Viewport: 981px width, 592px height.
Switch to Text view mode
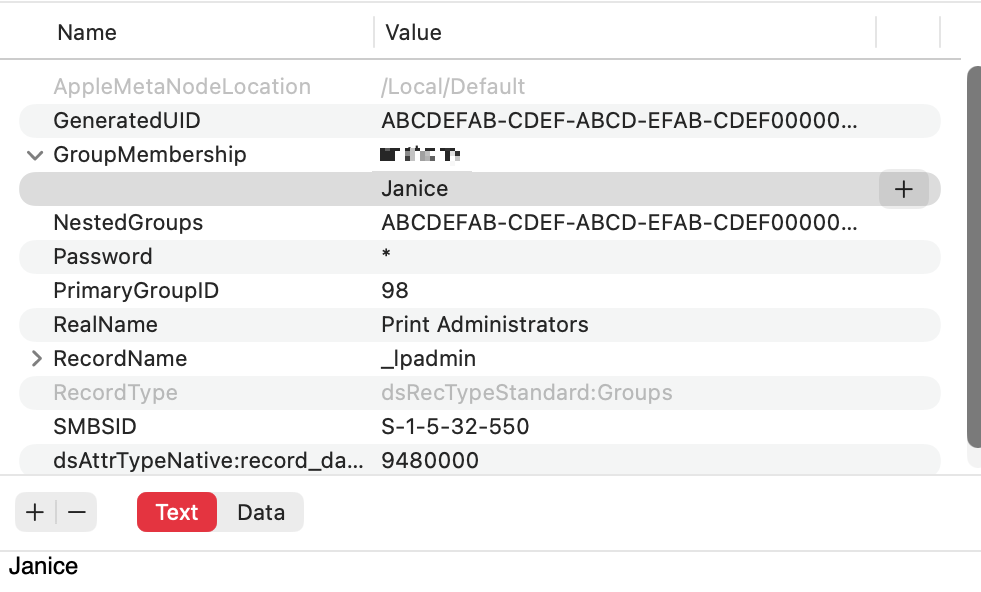click(177, 513)
